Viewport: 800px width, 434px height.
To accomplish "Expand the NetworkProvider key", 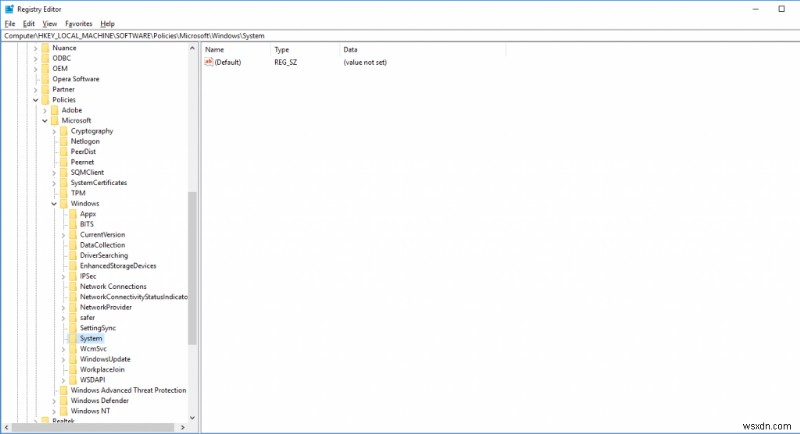I will click(x=63, y=307).
